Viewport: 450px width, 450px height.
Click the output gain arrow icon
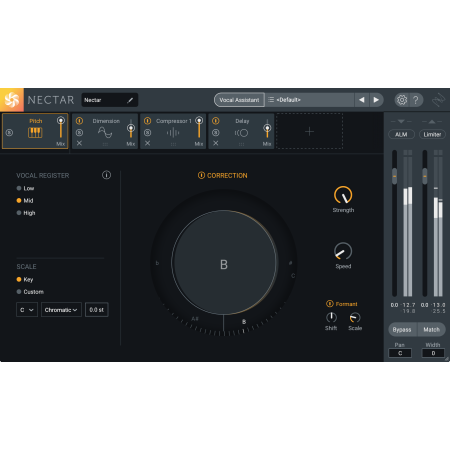pos(432,121)
